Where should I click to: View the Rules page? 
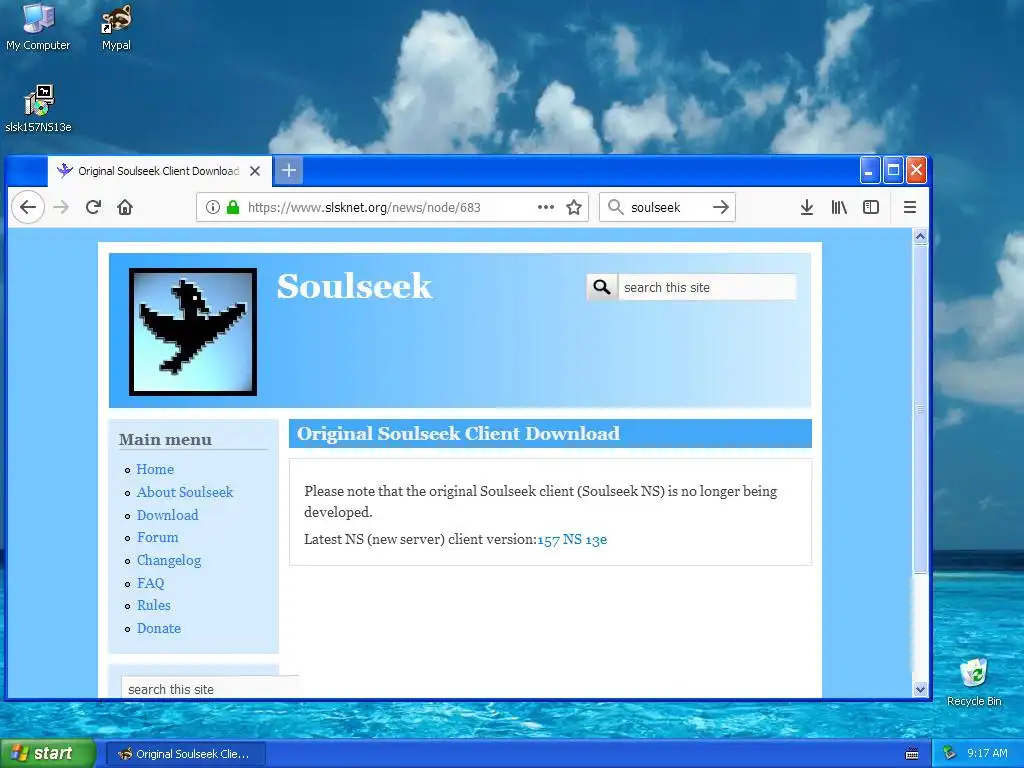(153, 605)
